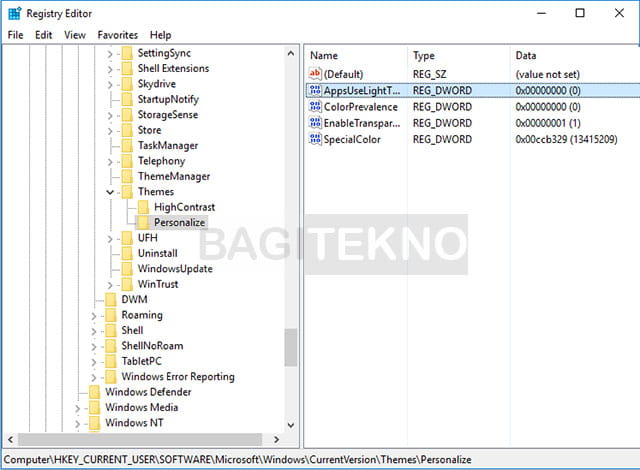This screenshot has width=640, height=470.
Task: Click the DWM folder icon
Action: click(x=111, y=300)
